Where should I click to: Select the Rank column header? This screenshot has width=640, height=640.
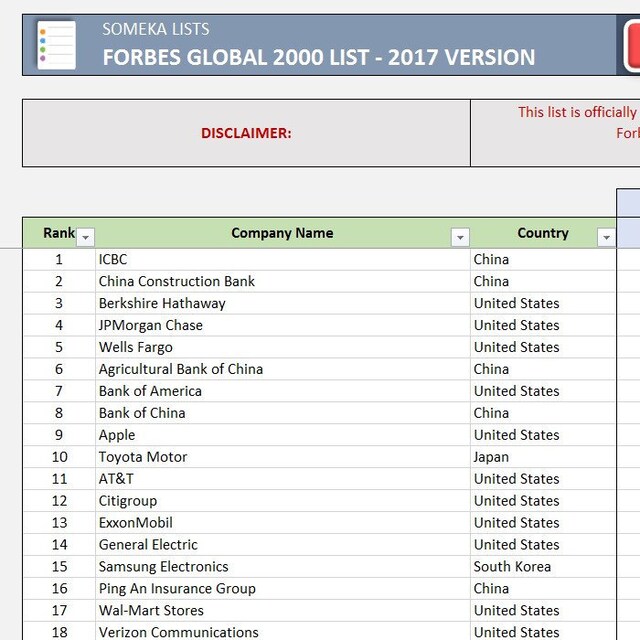59,233
